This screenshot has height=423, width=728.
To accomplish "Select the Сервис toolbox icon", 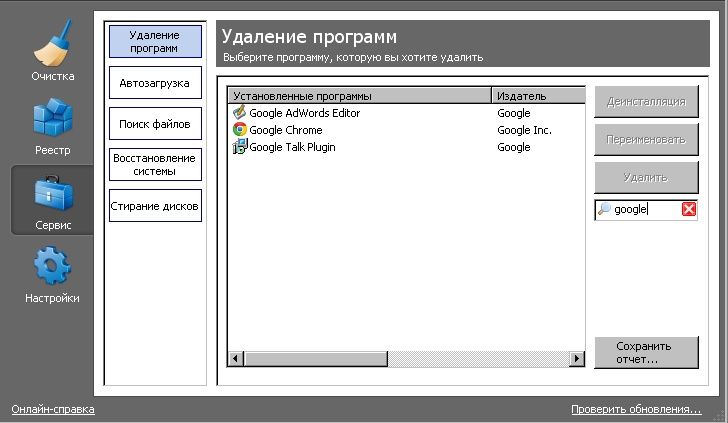I will pyautogui.click(x=51, y=200).
